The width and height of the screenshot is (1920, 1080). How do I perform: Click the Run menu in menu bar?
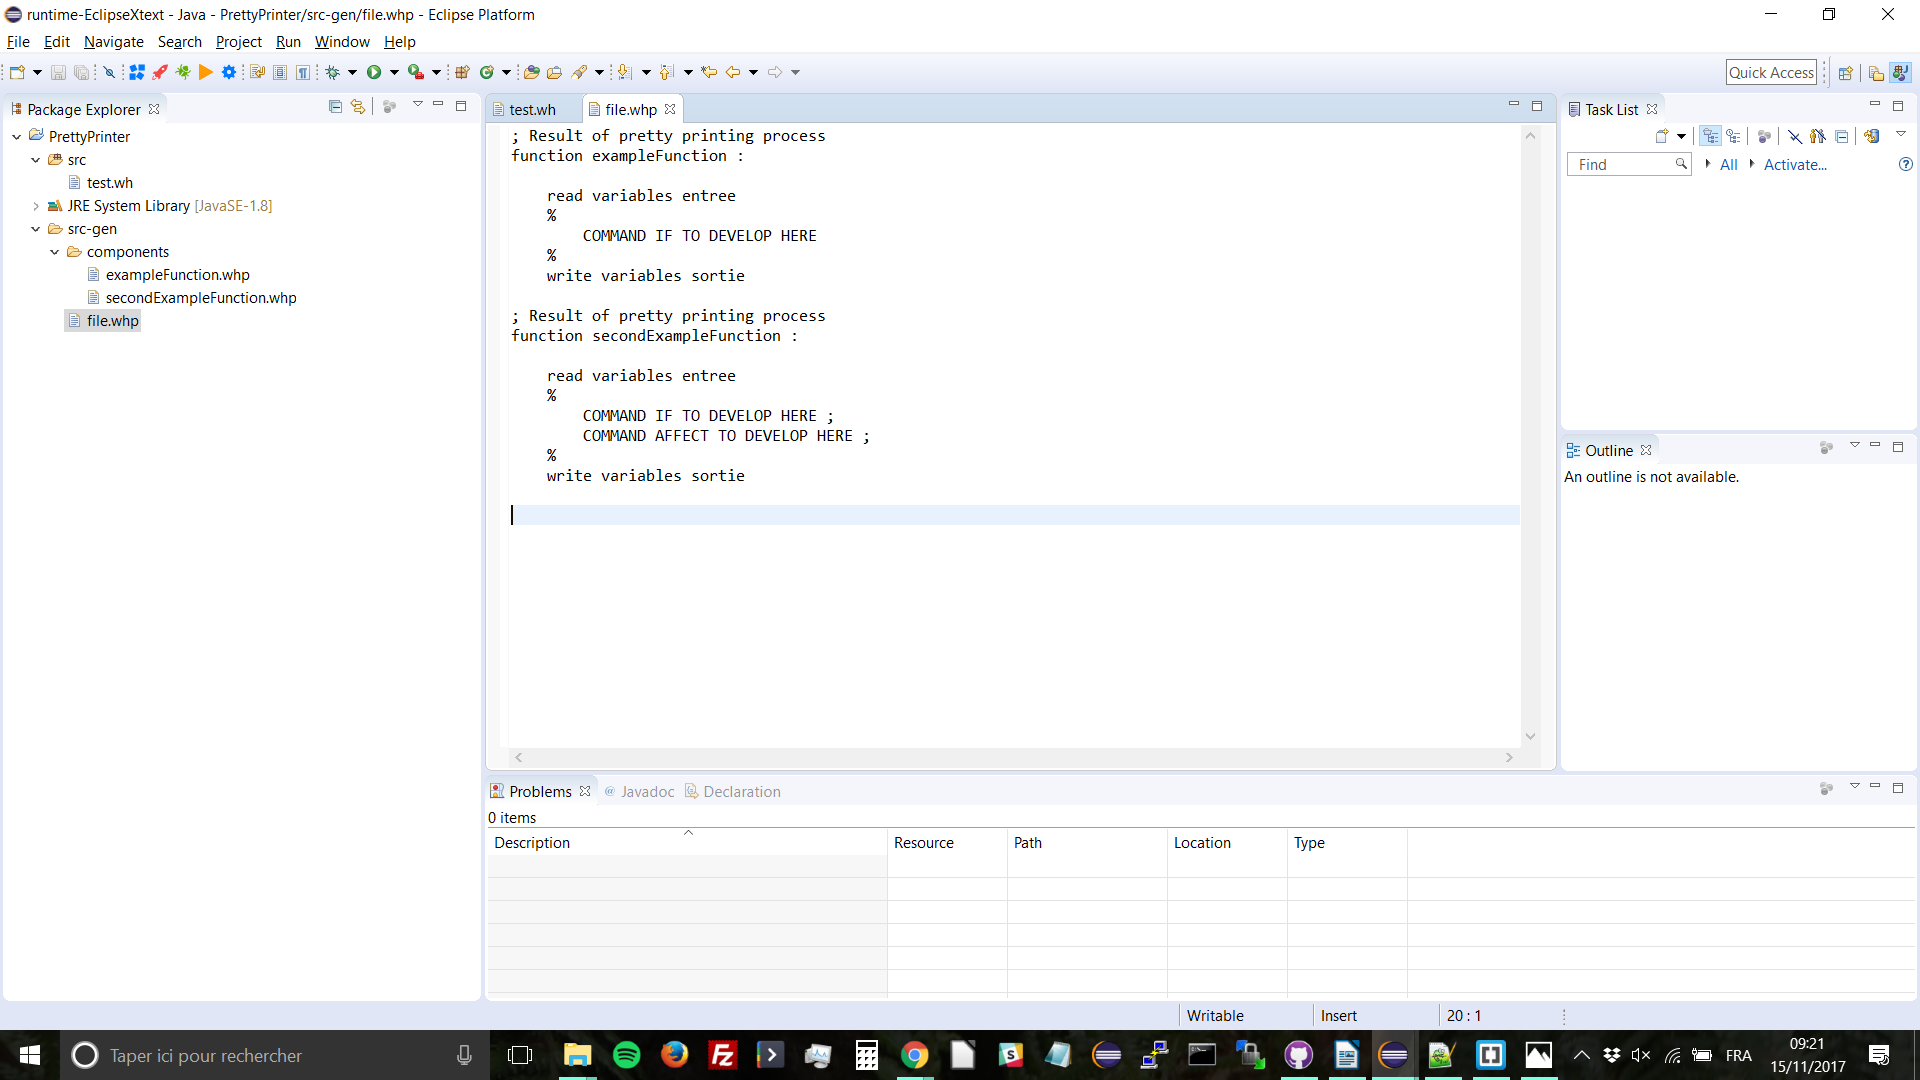pos(289,41)
